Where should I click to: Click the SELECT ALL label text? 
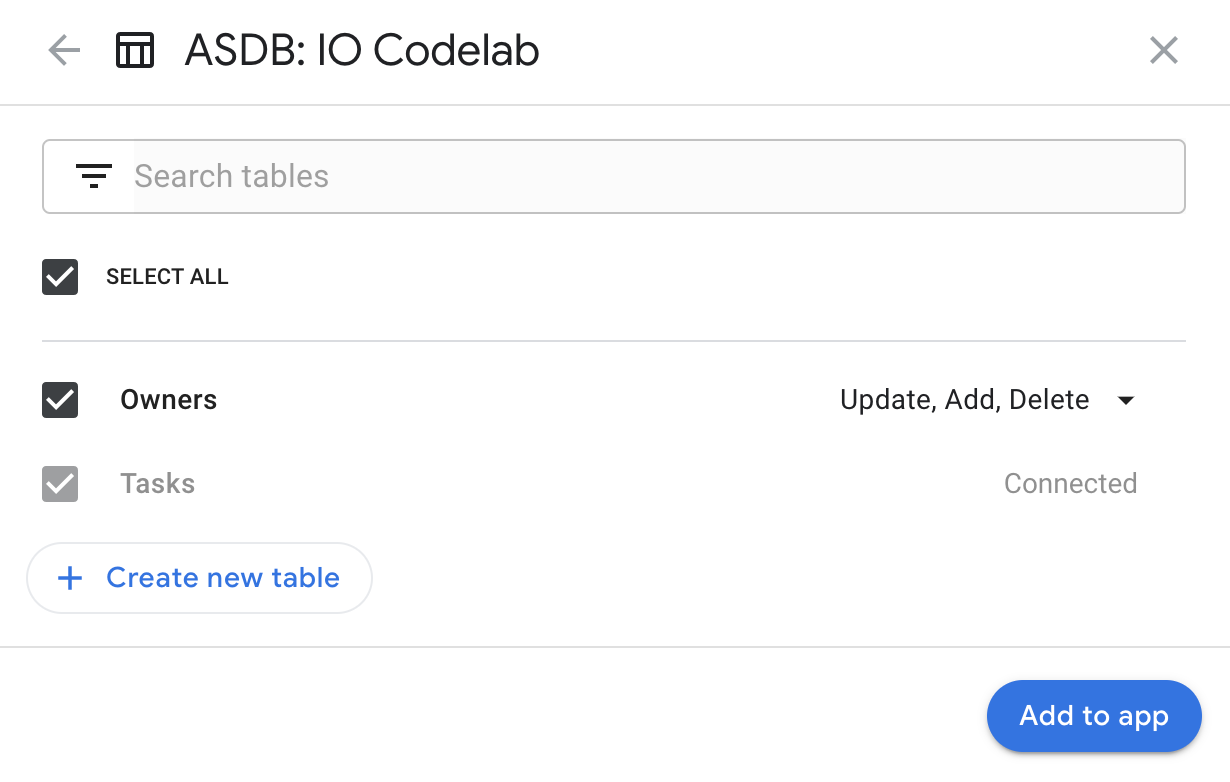click(x=167, y=277)
